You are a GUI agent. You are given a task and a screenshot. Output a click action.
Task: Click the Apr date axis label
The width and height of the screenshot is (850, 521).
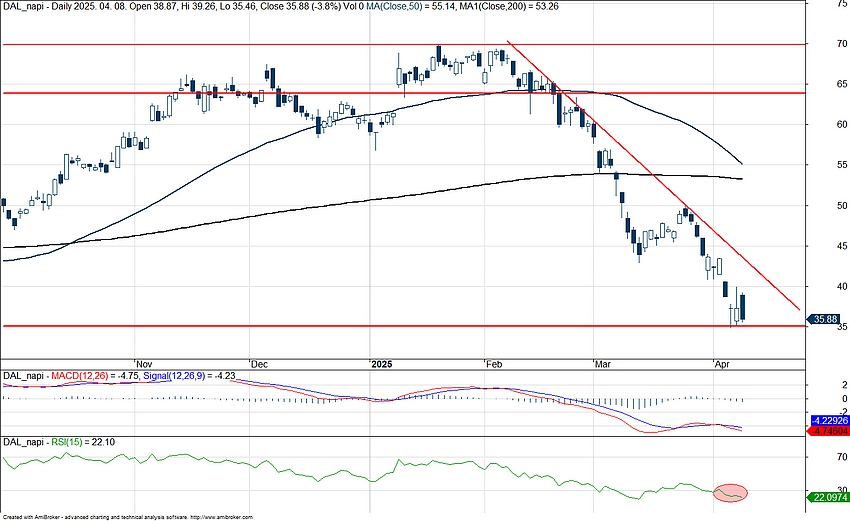coord(722,364)
